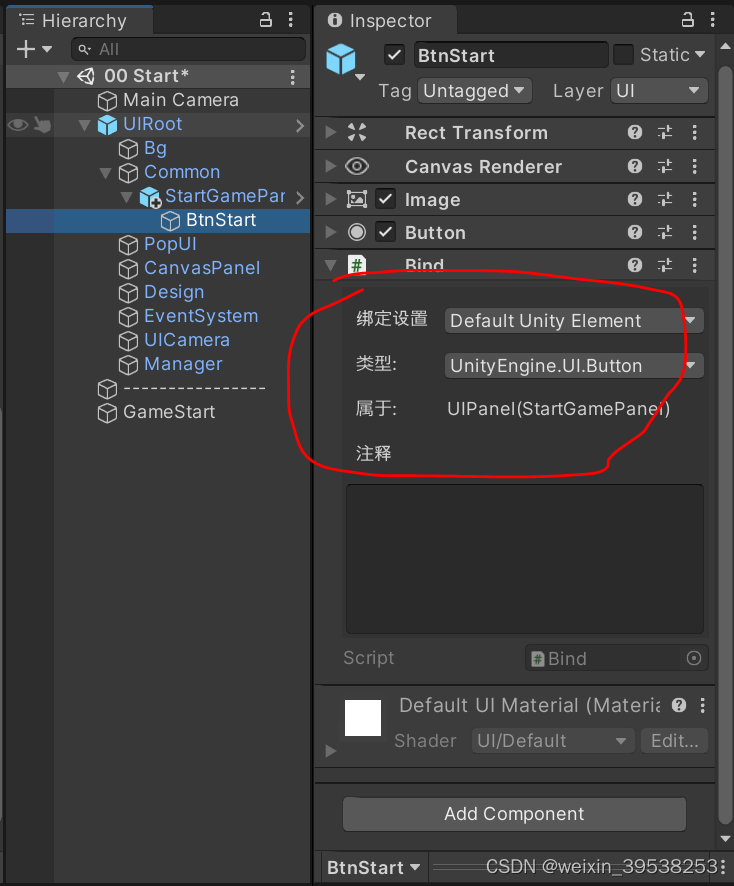Open Image component preset settings
Viewport: 734px width, 886px height.
click(x=665, y=199)
